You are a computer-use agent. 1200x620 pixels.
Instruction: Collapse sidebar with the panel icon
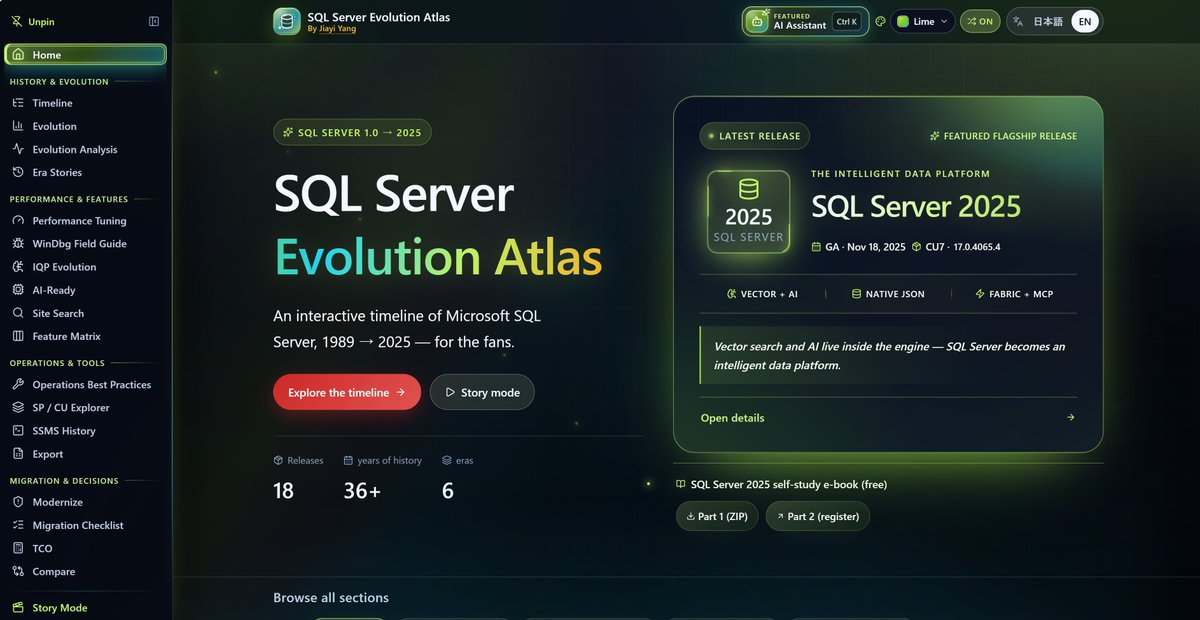(154, 21)
